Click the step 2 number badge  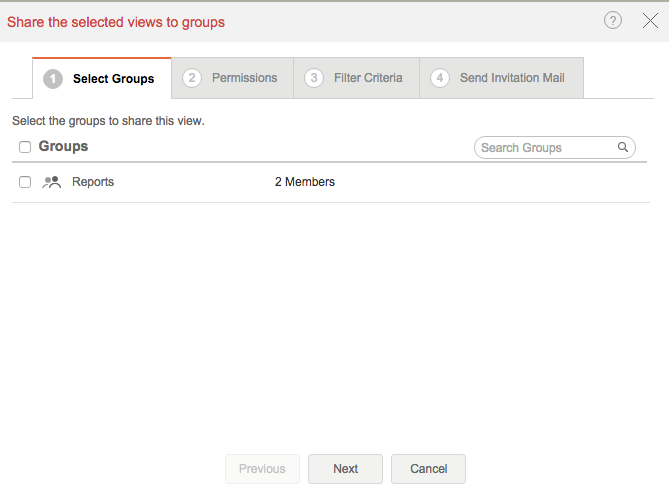[x=192, y=78]
